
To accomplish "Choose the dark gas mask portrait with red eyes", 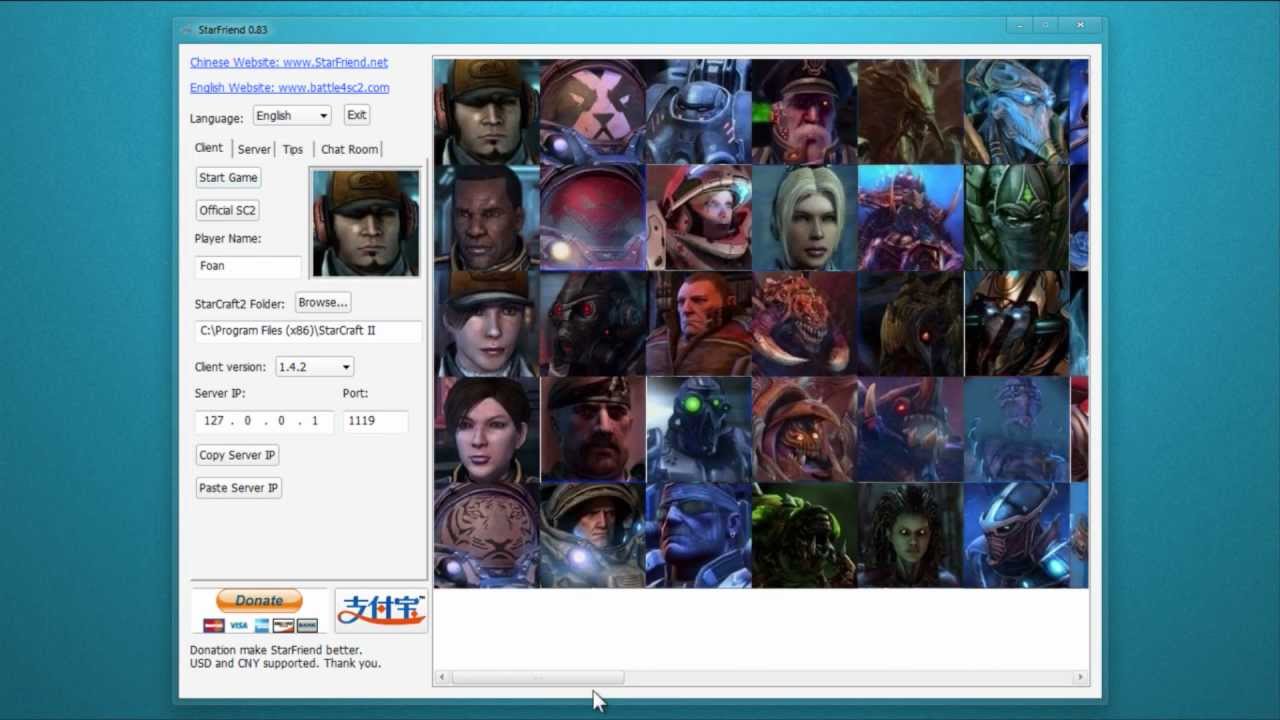I will pyautogui.click(x=592, y=323).
